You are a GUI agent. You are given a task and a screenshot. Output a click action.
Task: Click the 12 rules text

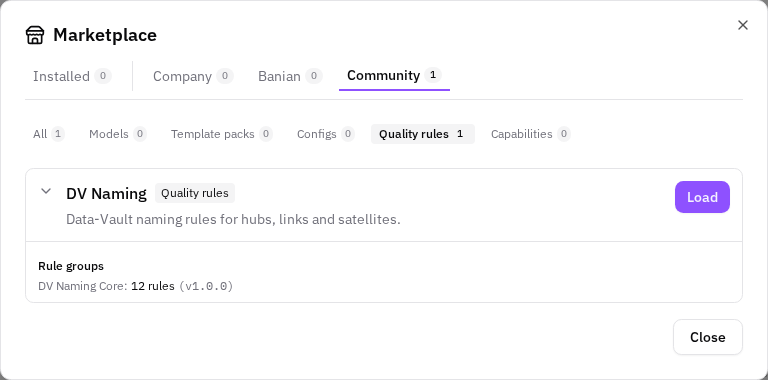[153, 286]
